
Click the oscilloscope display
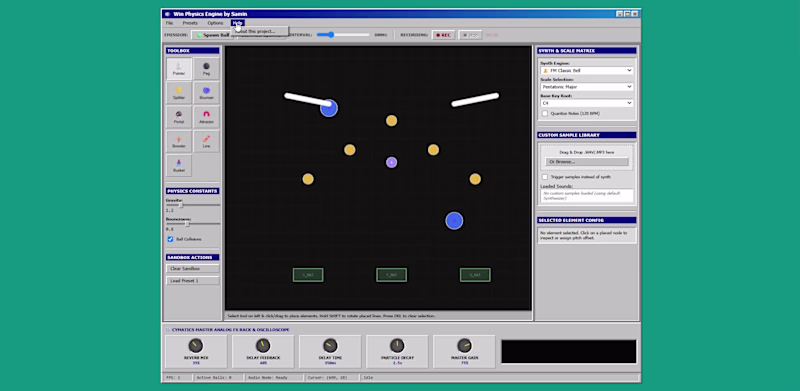[568, 352]
